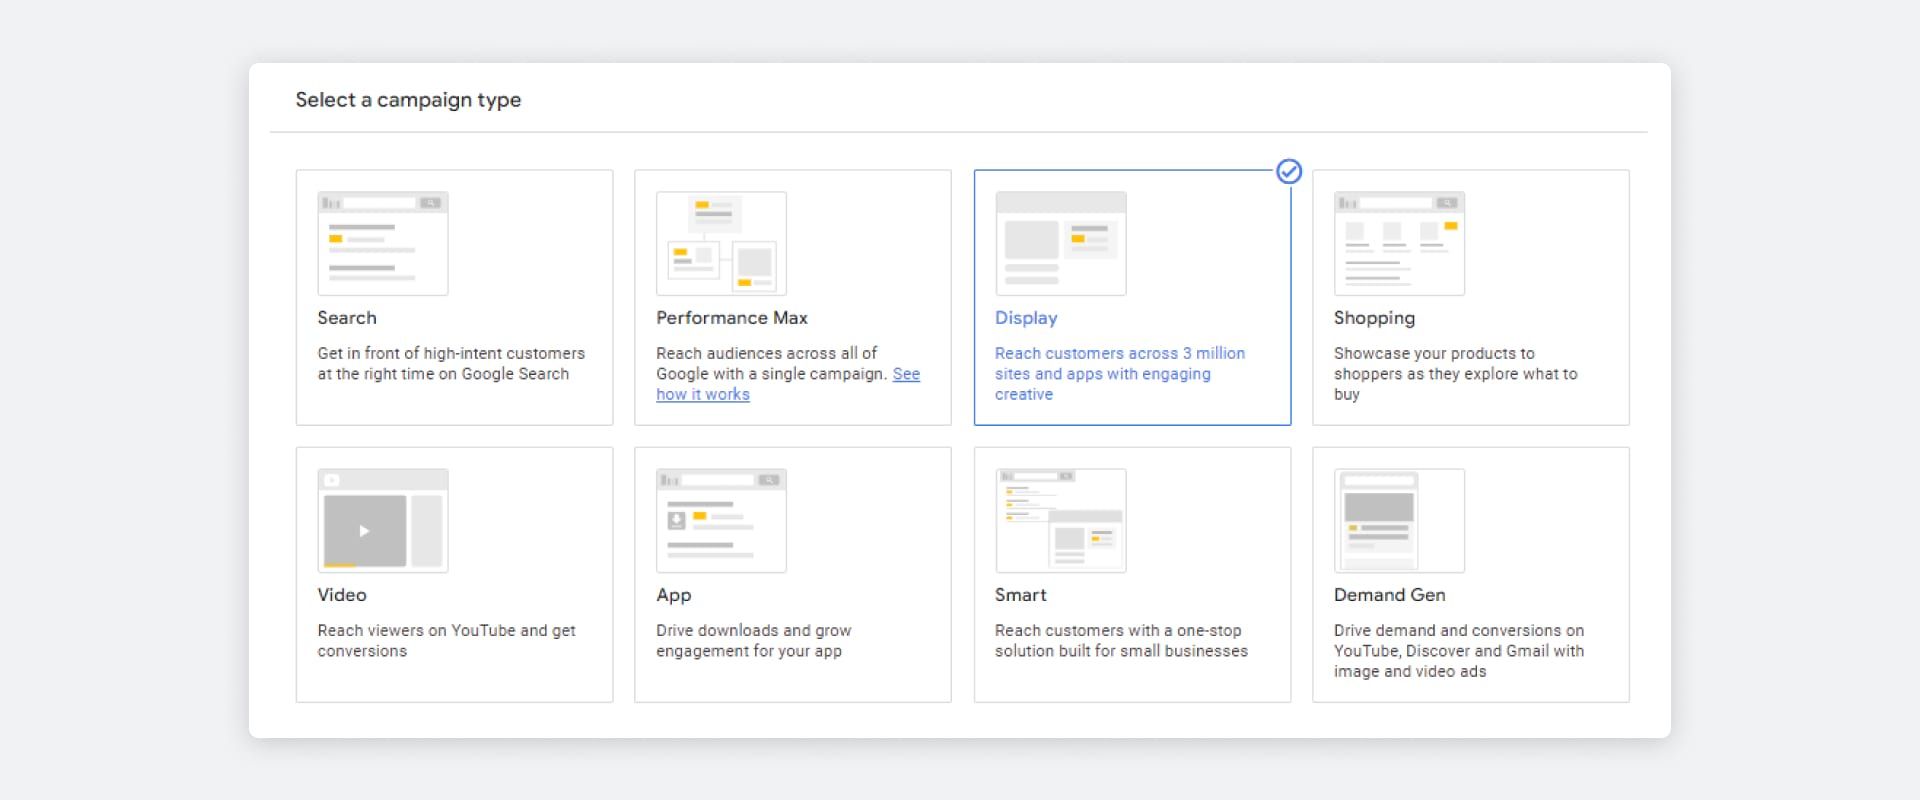Open the 'See how it works' link
Viewport: 1920px width, 800px height.
coord(788,384)
